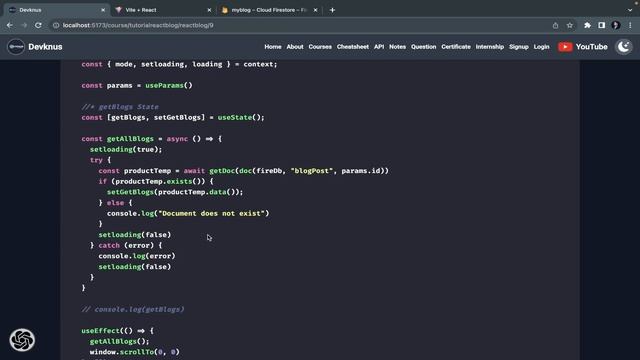The image size is (640, 360).
Task: Go back with the browser back arrow
Action: pos(10,25)
